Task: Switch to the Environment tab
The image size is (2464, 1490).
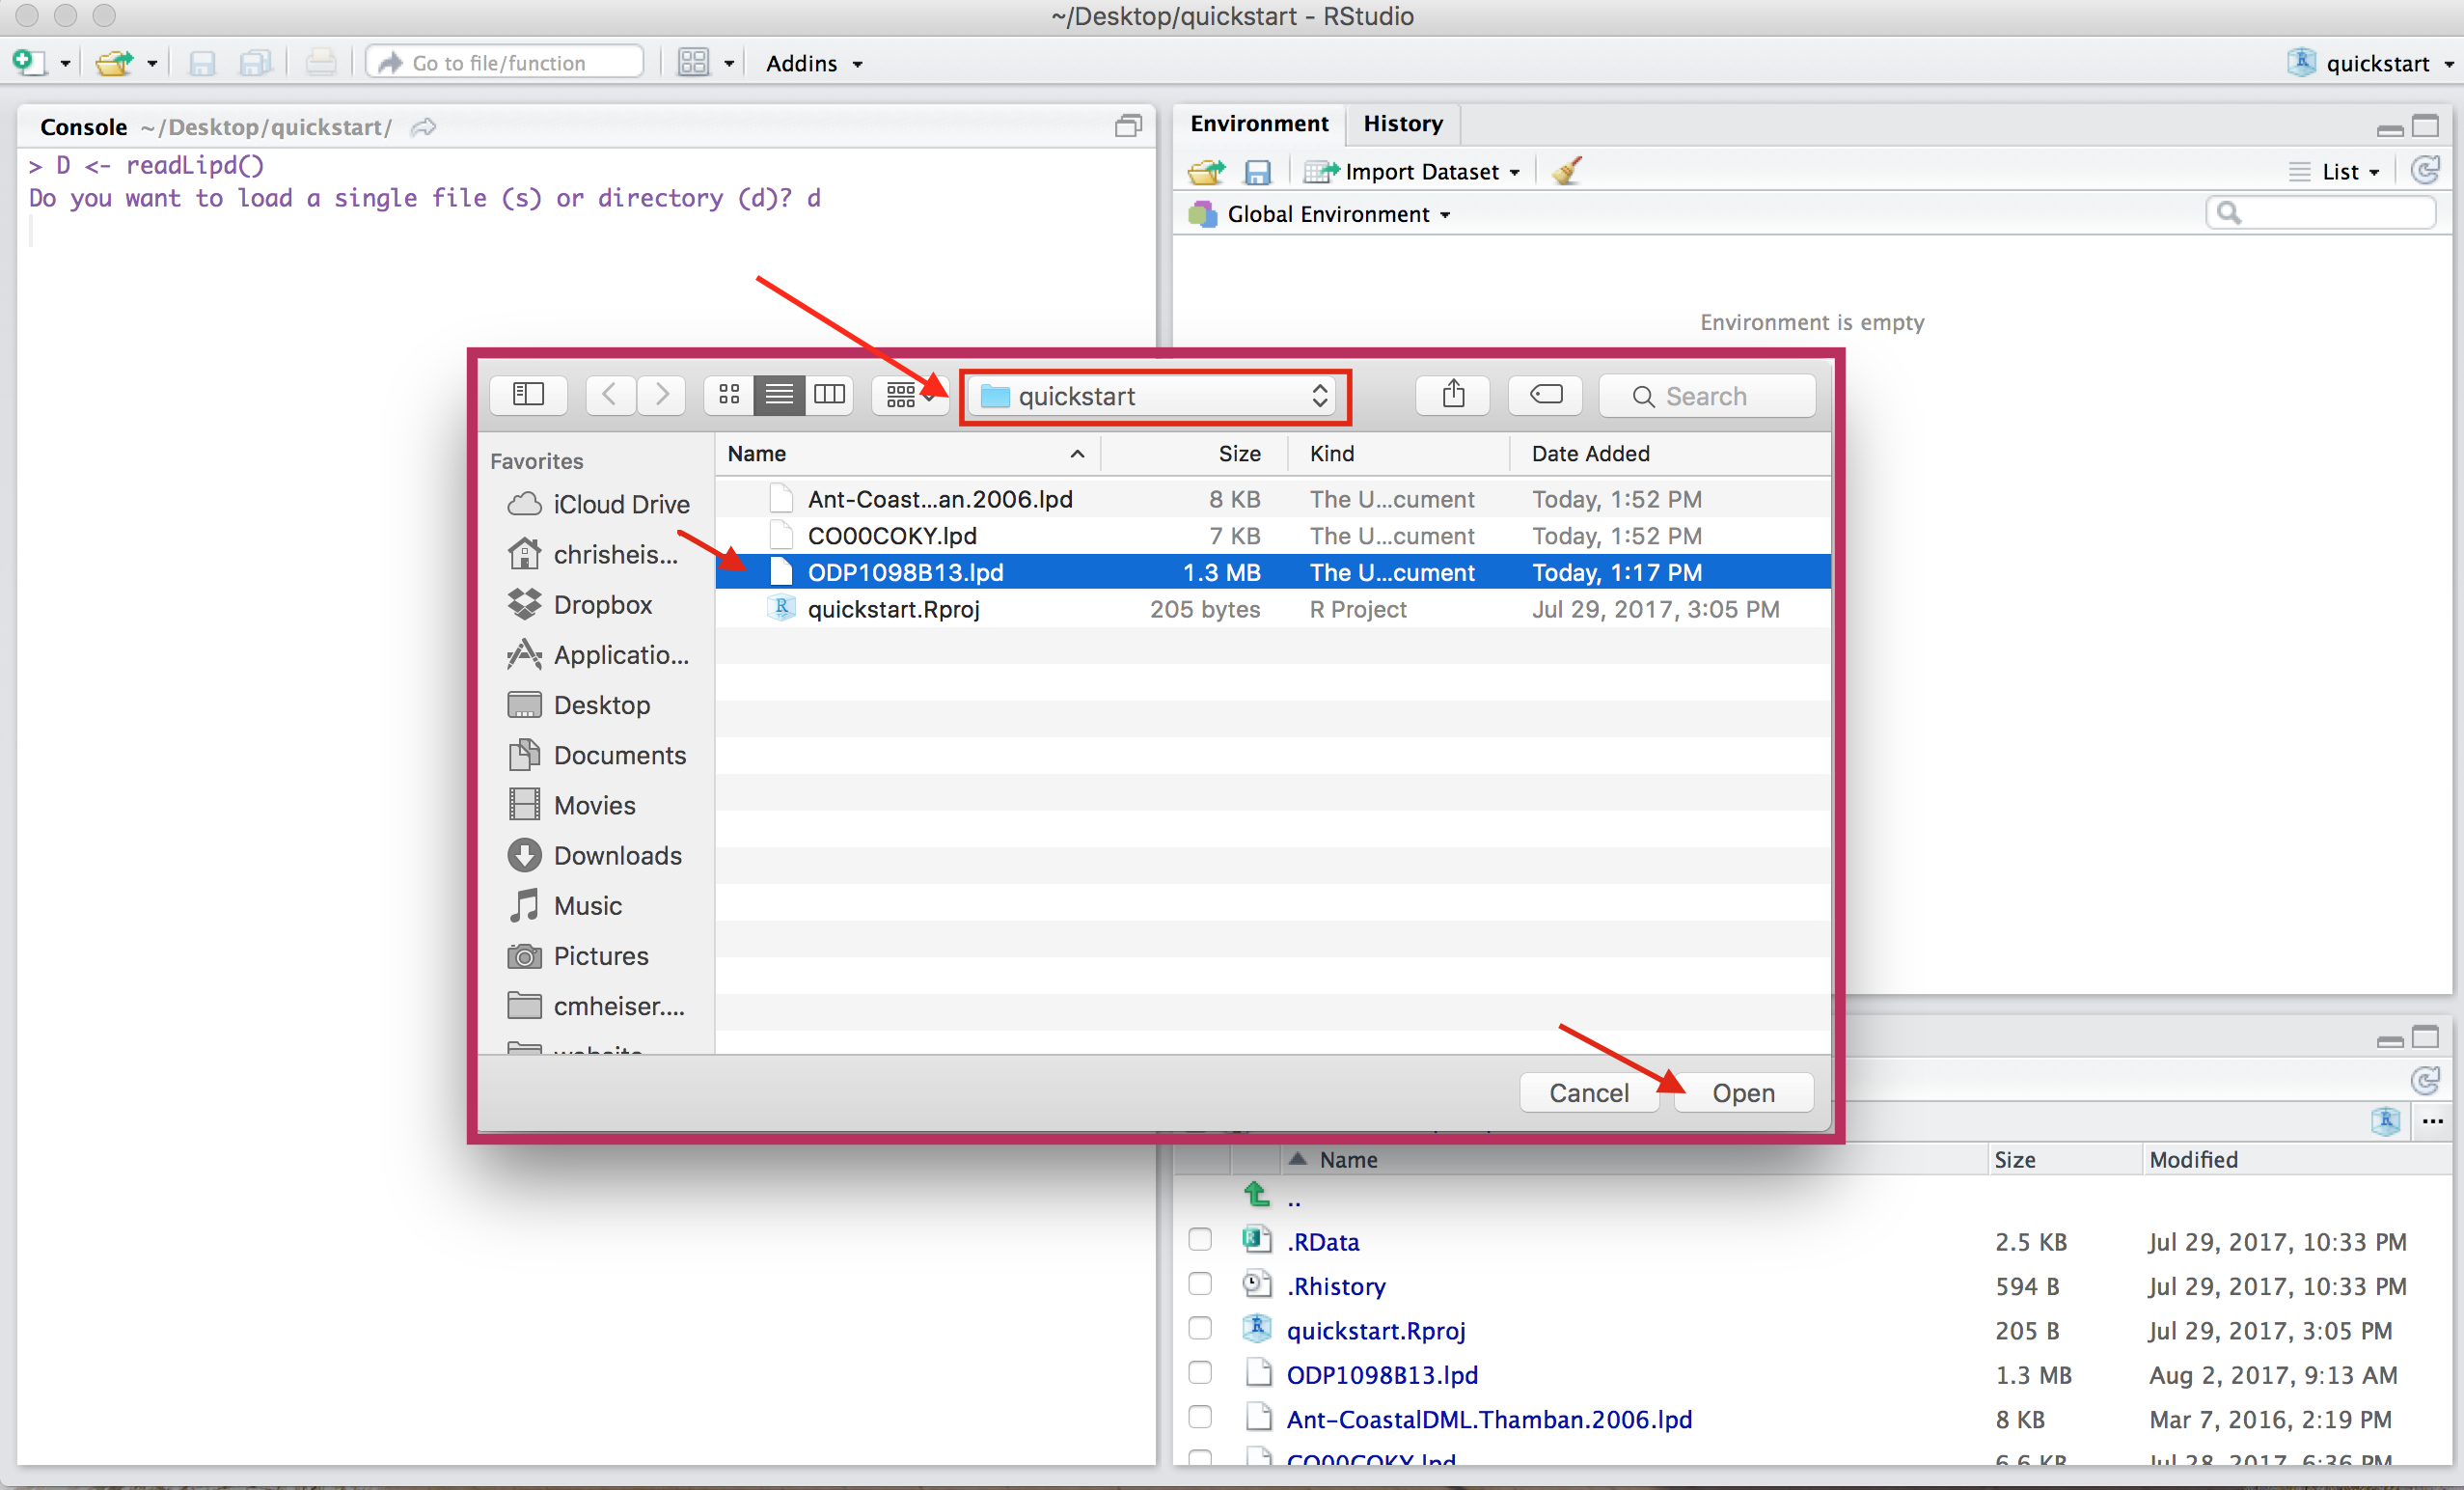Action: 1259,124
